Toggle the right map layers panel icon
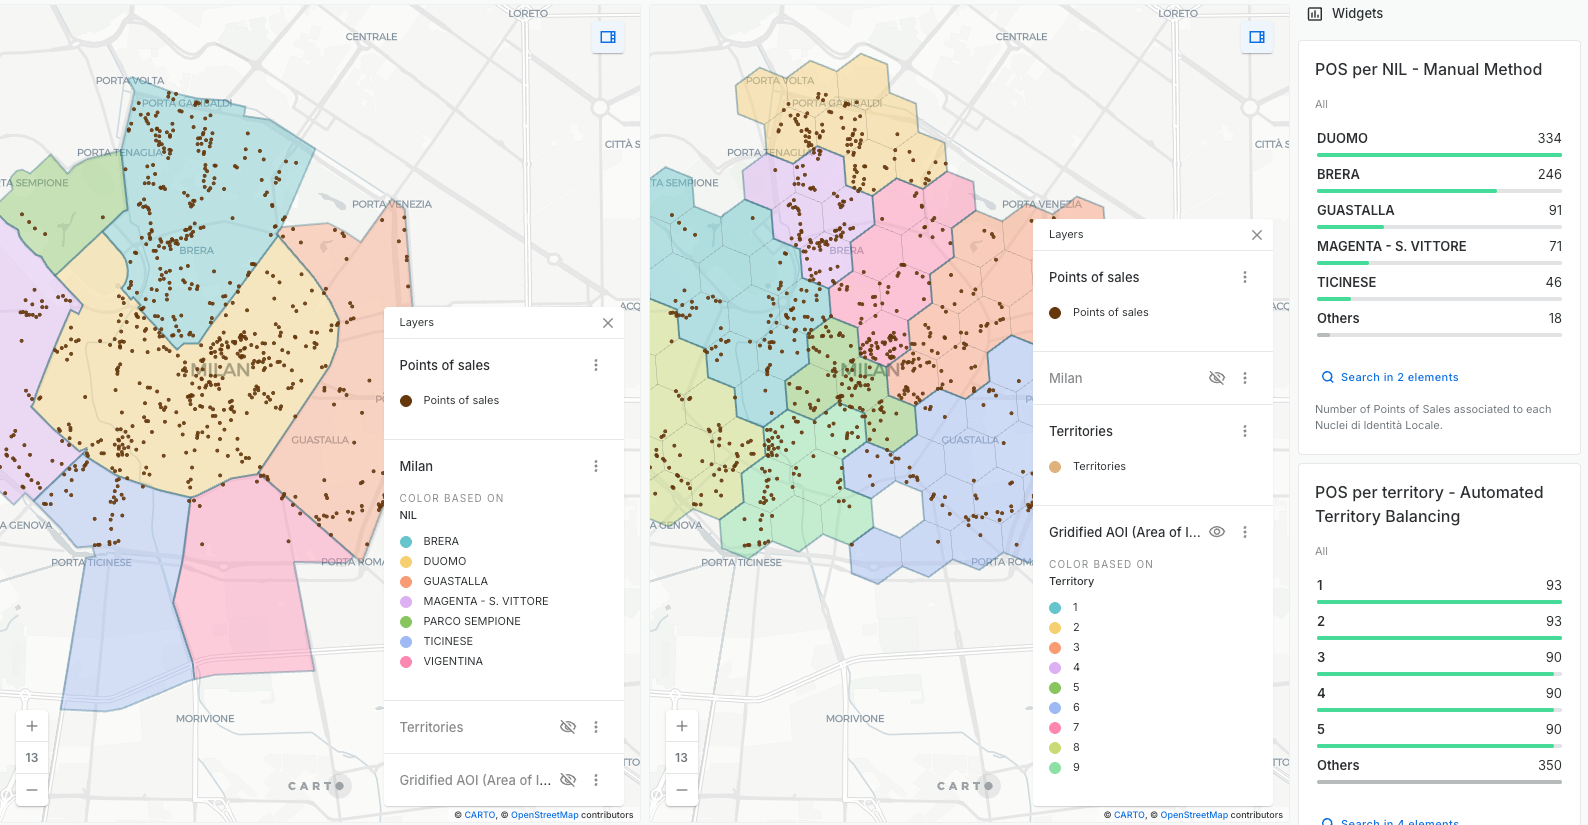1588x825 pixels. tap(1257, 37)
